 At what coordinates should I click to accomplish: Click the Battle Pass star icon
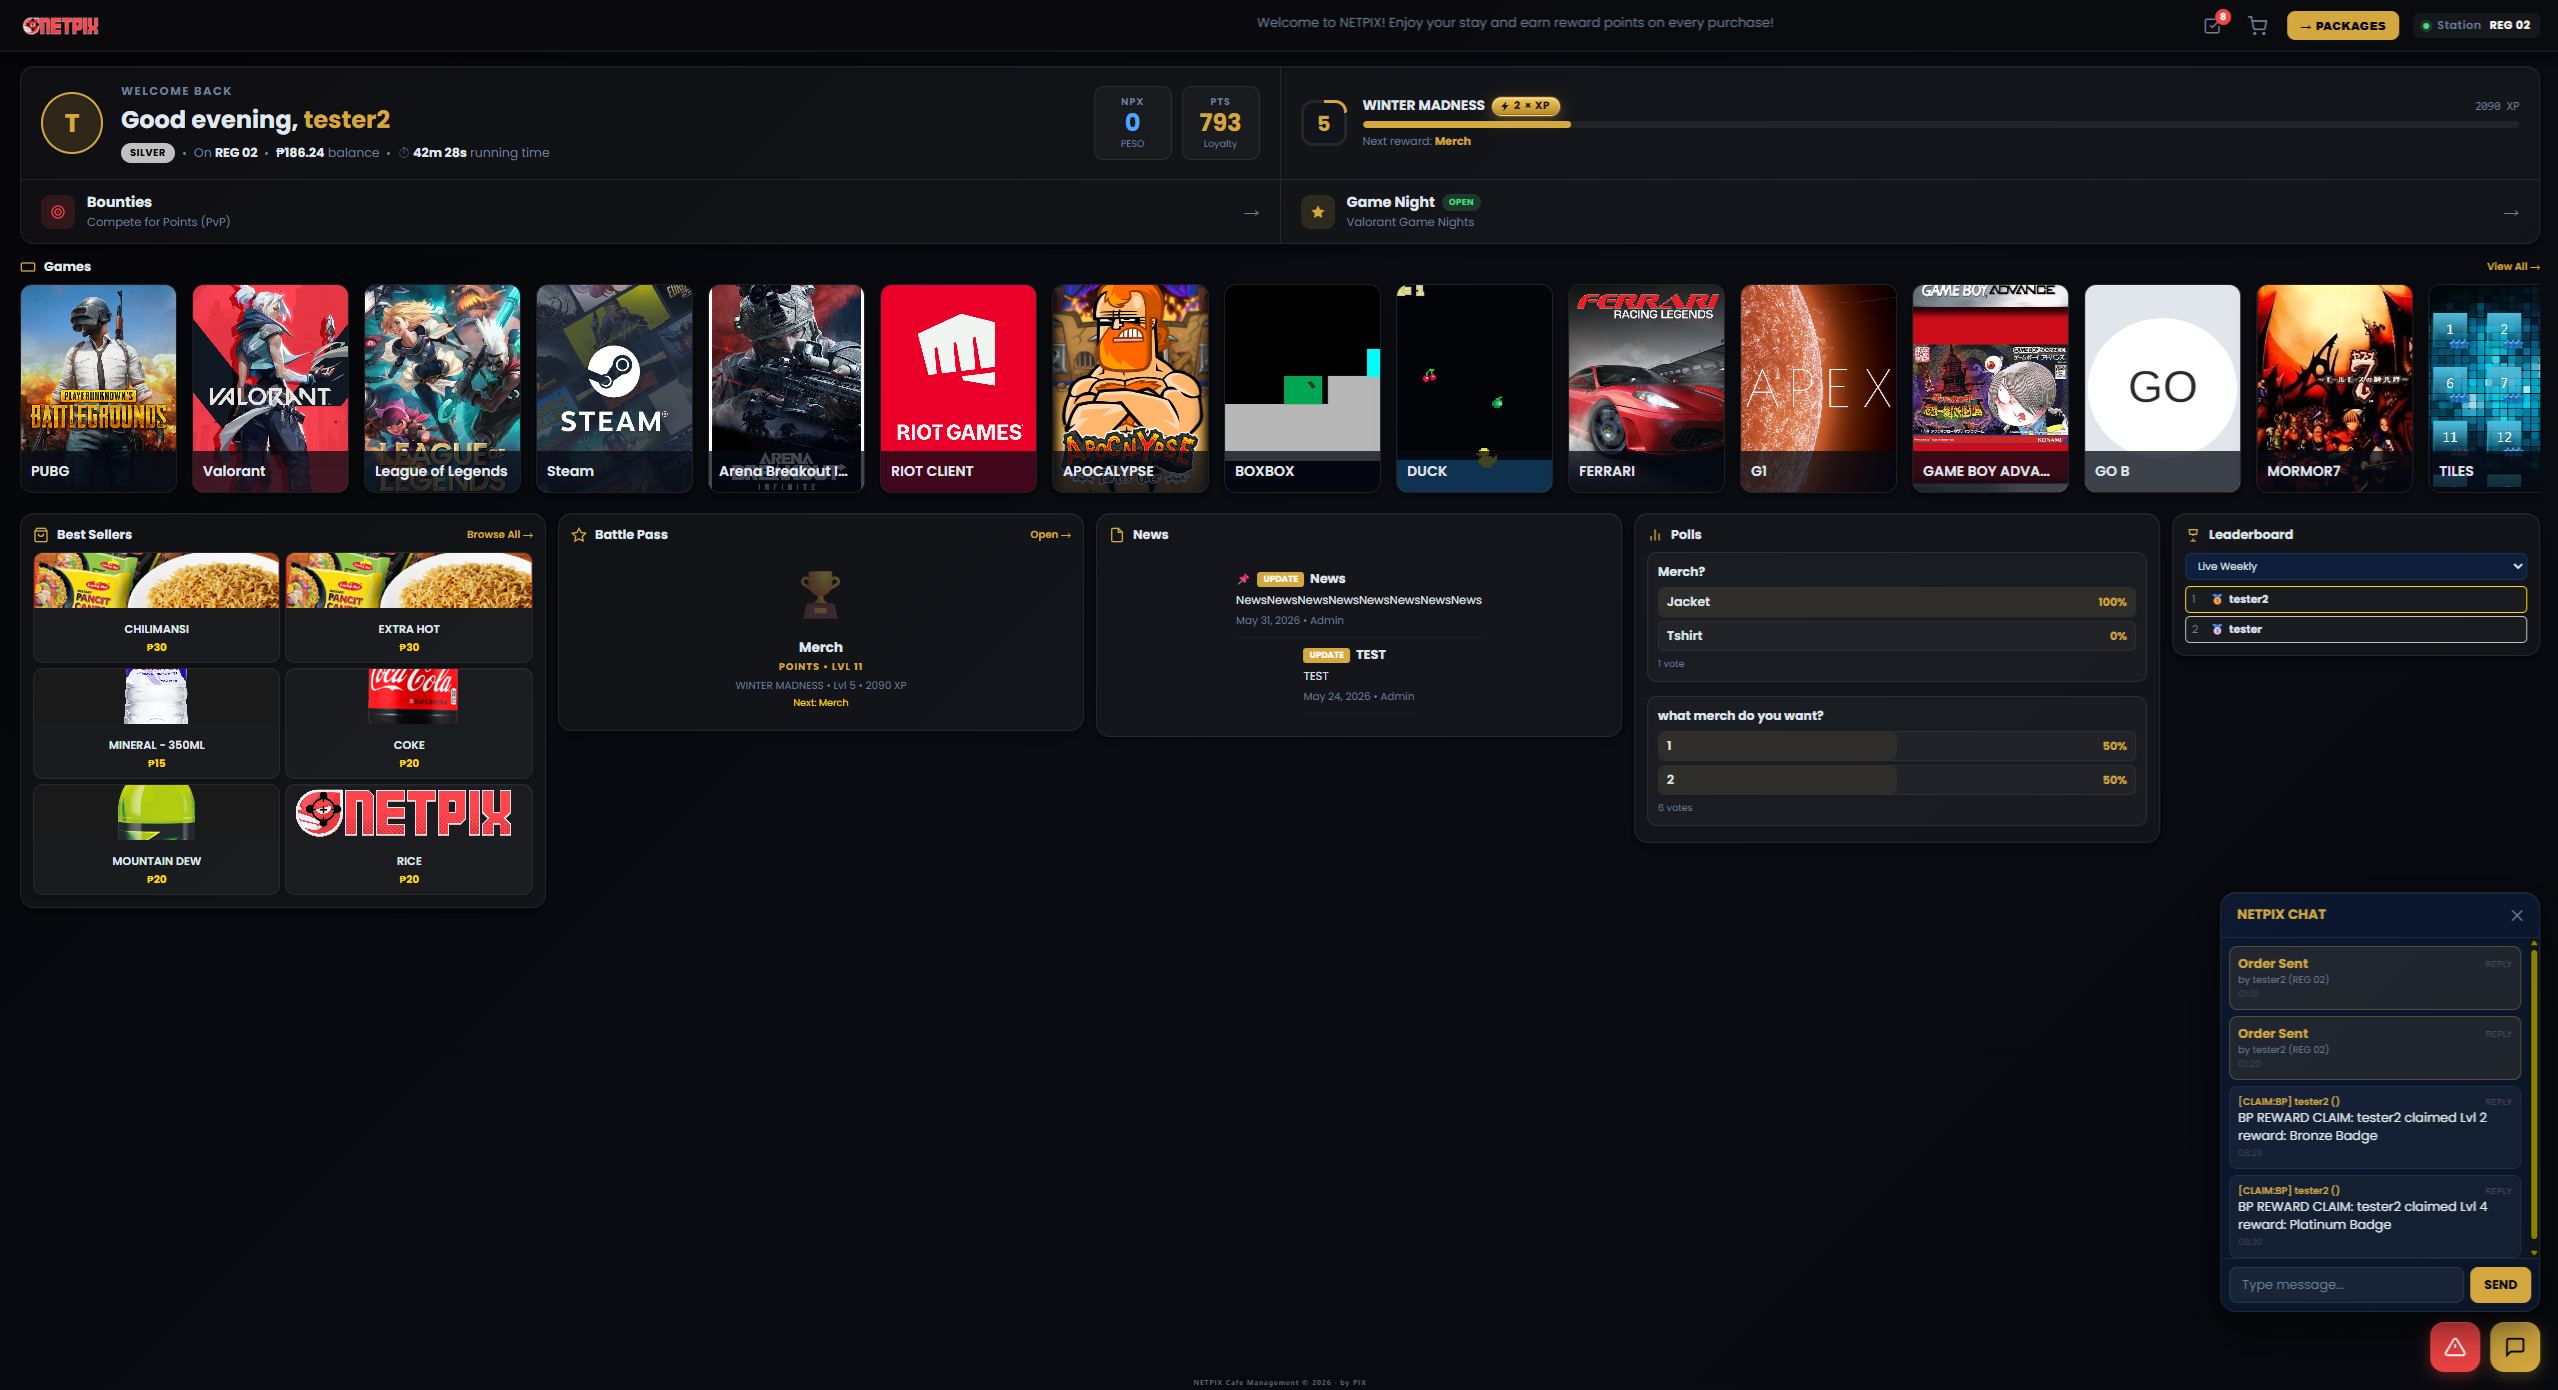[579, 535]
